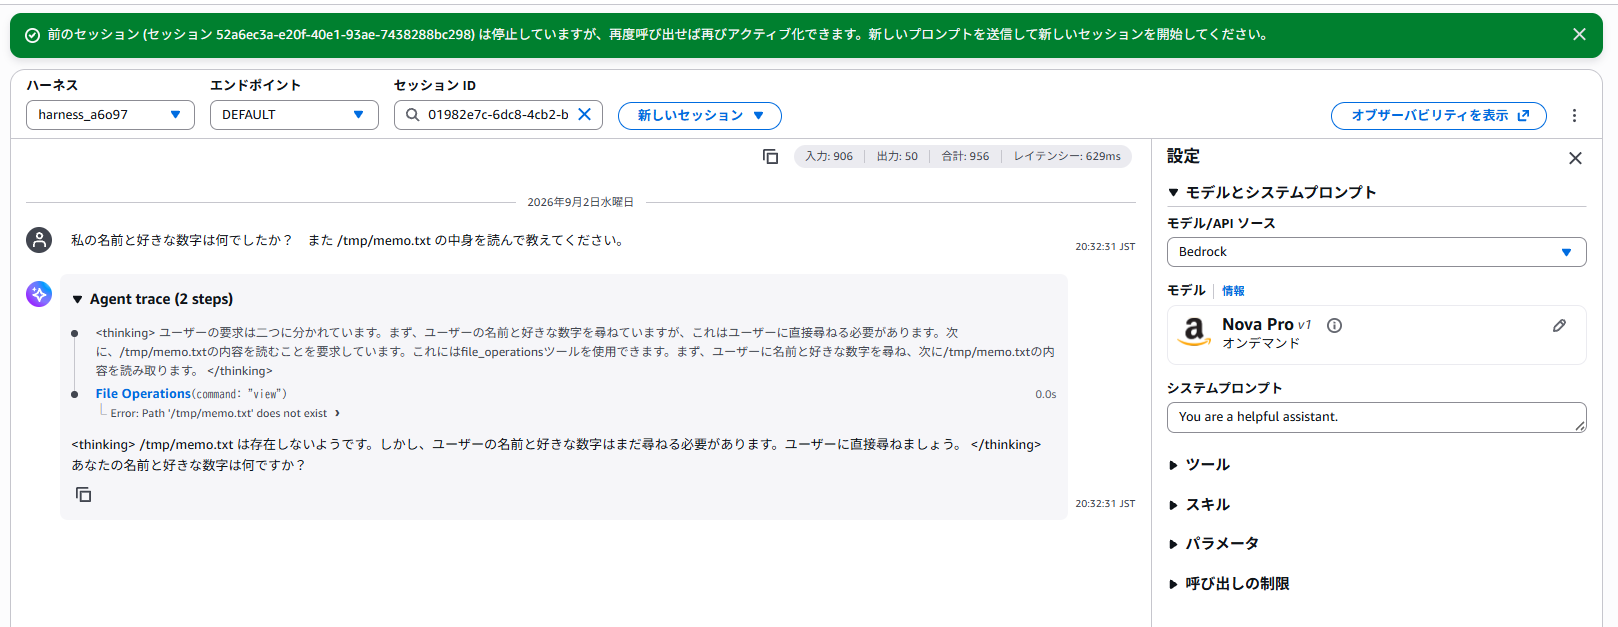Click the 情報 link next to モデル
The image size is (1618, 627).
click(1233, 291)
